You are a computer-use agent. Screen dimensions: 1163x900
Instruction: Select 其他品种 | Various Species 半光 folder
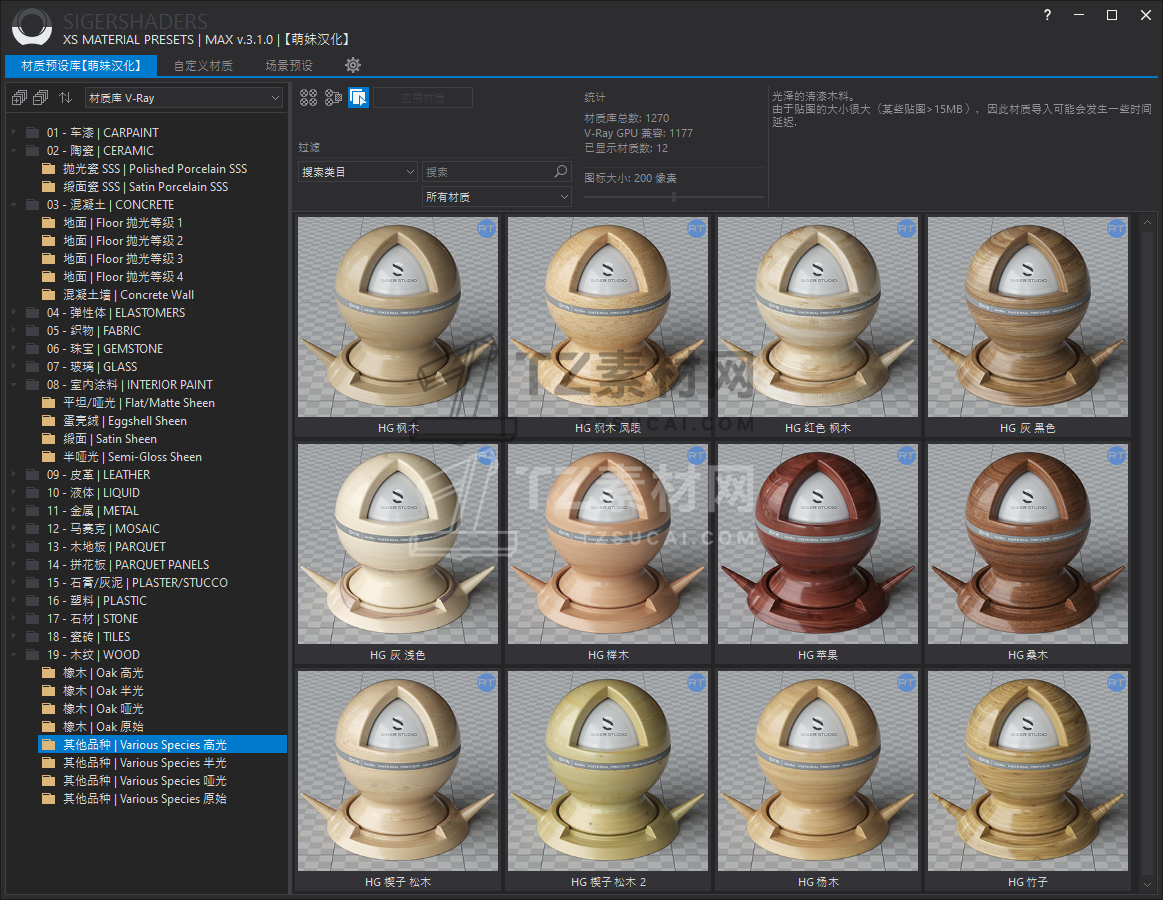click(x=145, y=763)
